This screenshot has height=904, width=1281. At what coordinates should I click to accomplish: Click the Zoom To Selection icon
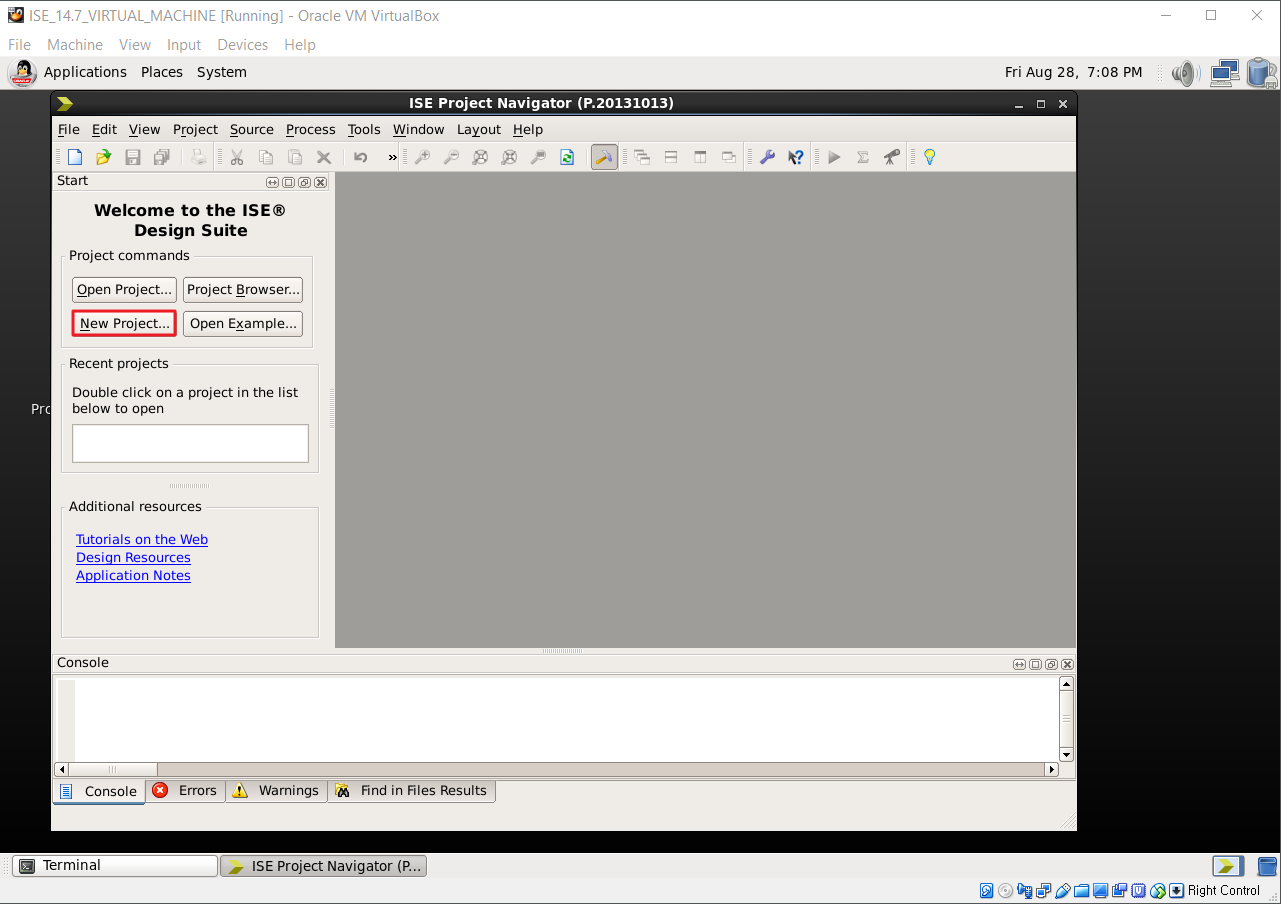click(x=538, y=157)
